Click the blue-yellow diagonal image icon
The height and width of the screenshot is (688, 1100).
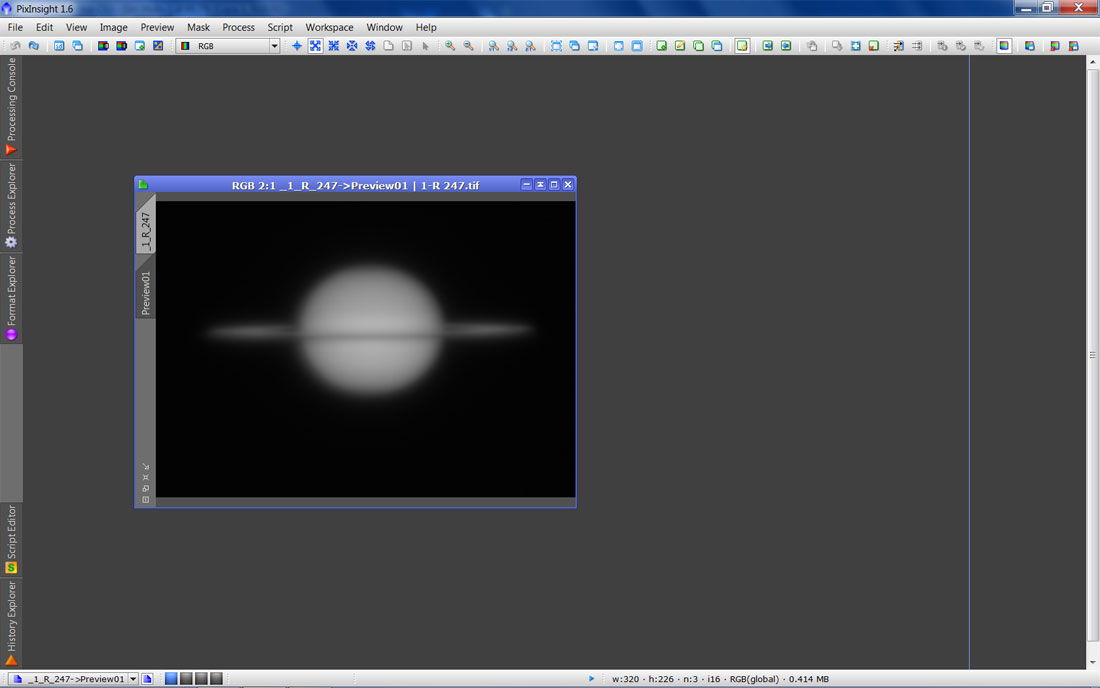click(158, 46)
